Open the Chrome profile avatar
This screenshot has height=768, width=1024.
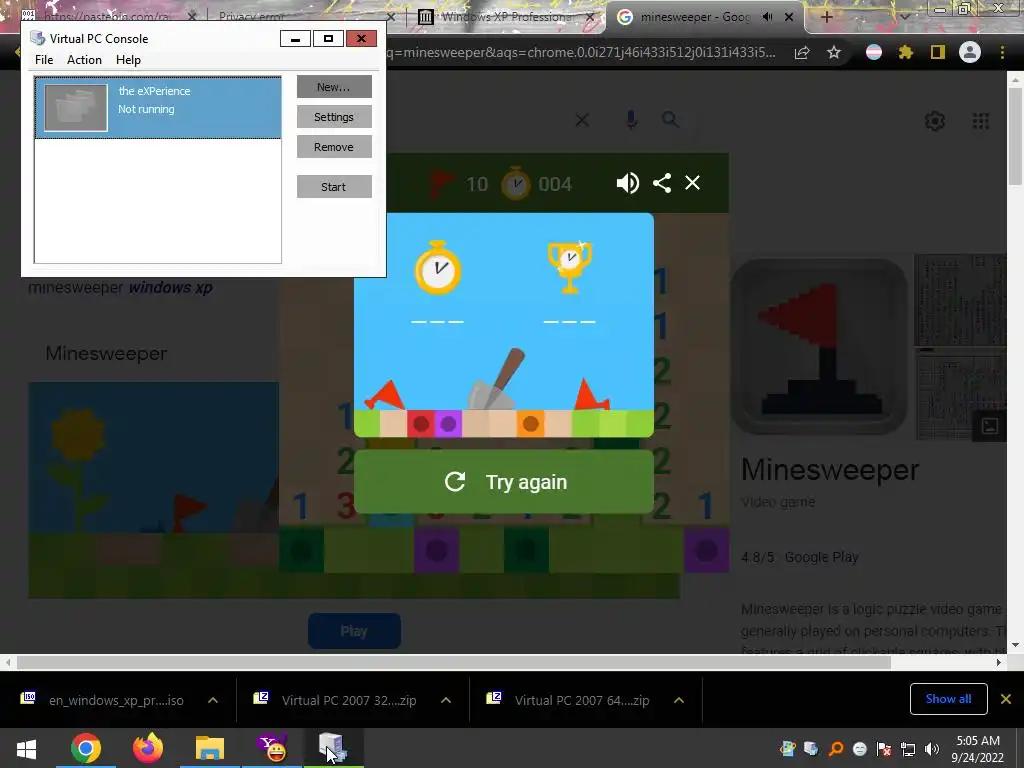click(970, 52)
